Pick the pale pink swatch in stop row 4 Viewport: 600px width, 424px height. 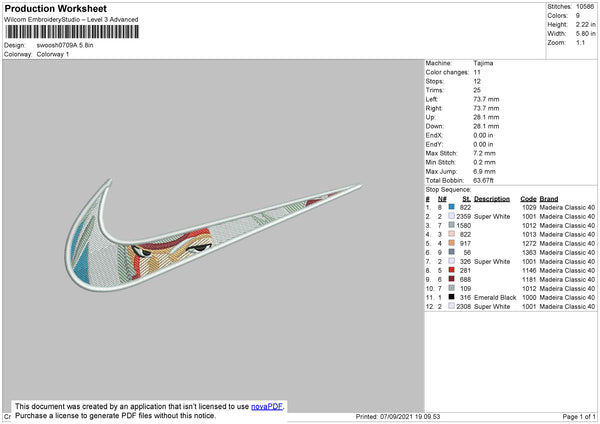click(452, 234)
